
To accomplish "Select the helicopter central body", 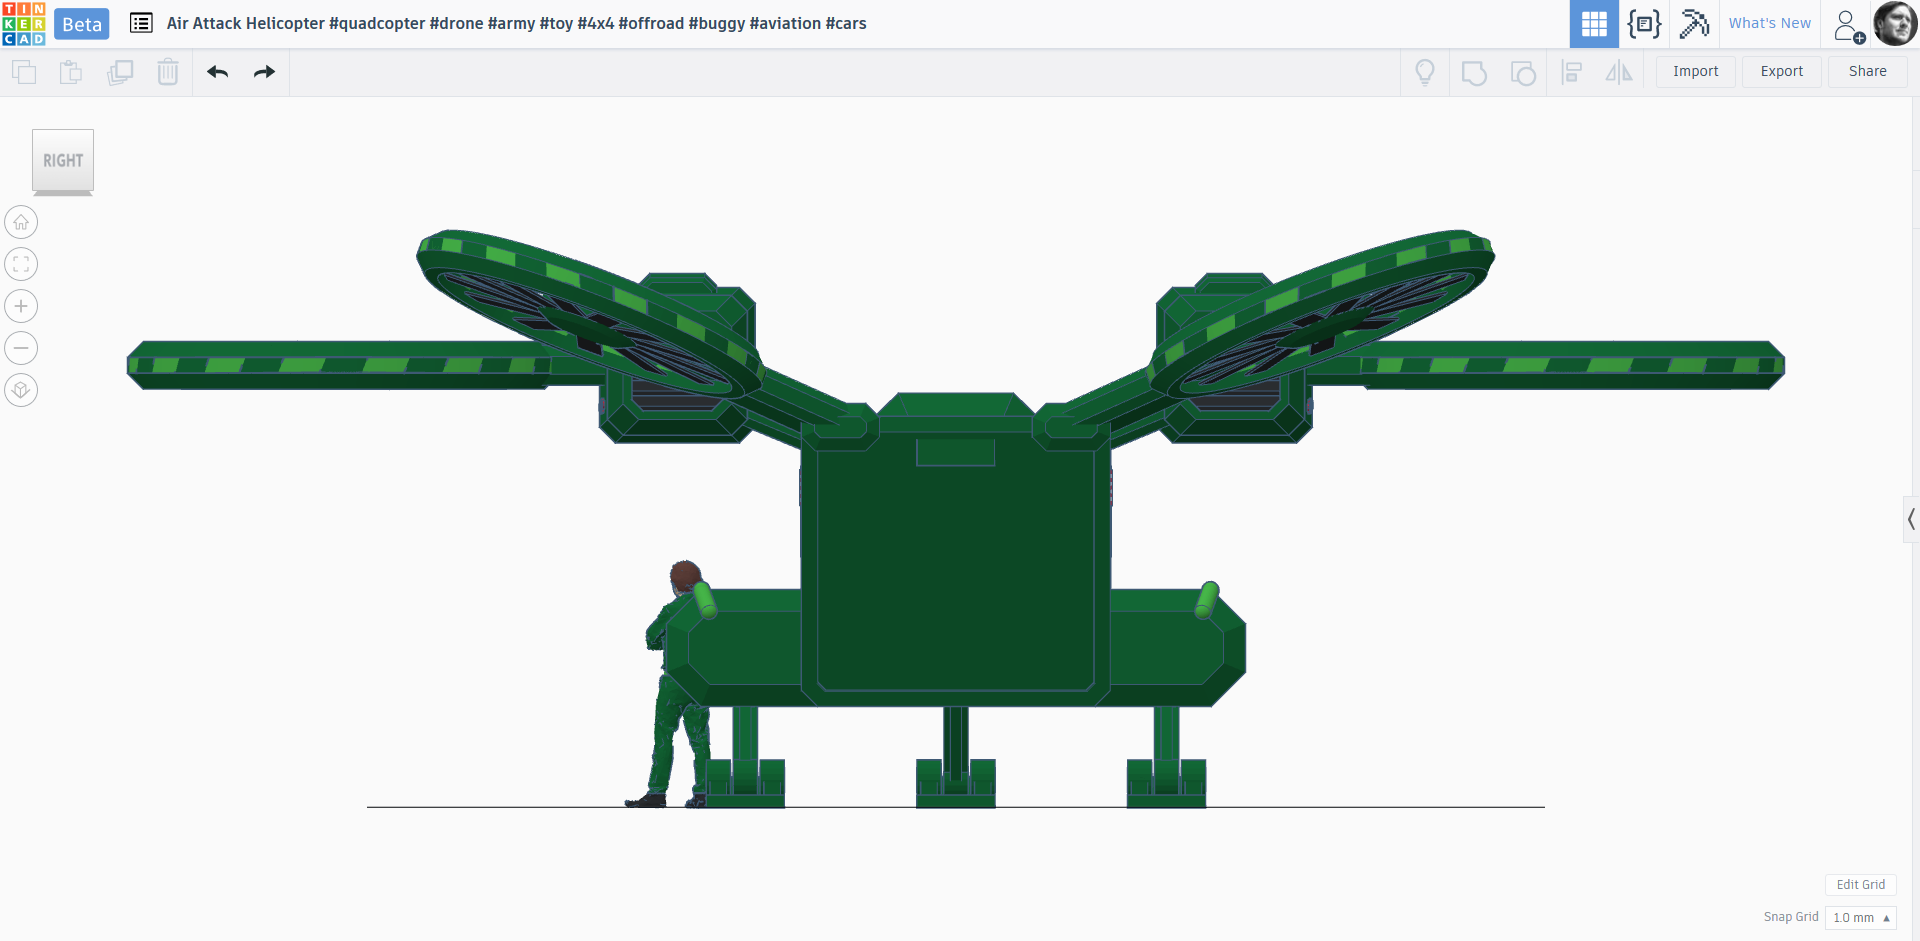I will [x=955, y=560].
